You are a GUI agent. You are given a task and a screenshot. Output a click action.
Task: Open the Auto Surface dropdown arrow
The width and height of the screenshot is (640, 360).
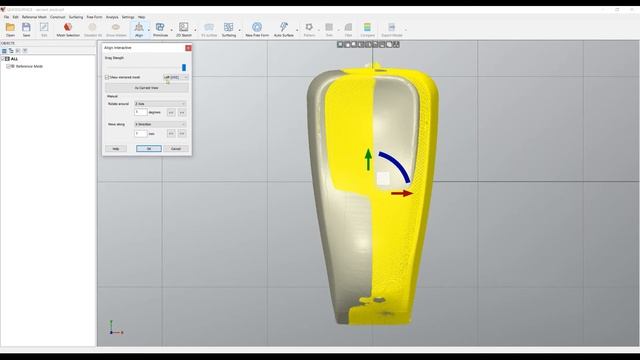pos(297,30)
